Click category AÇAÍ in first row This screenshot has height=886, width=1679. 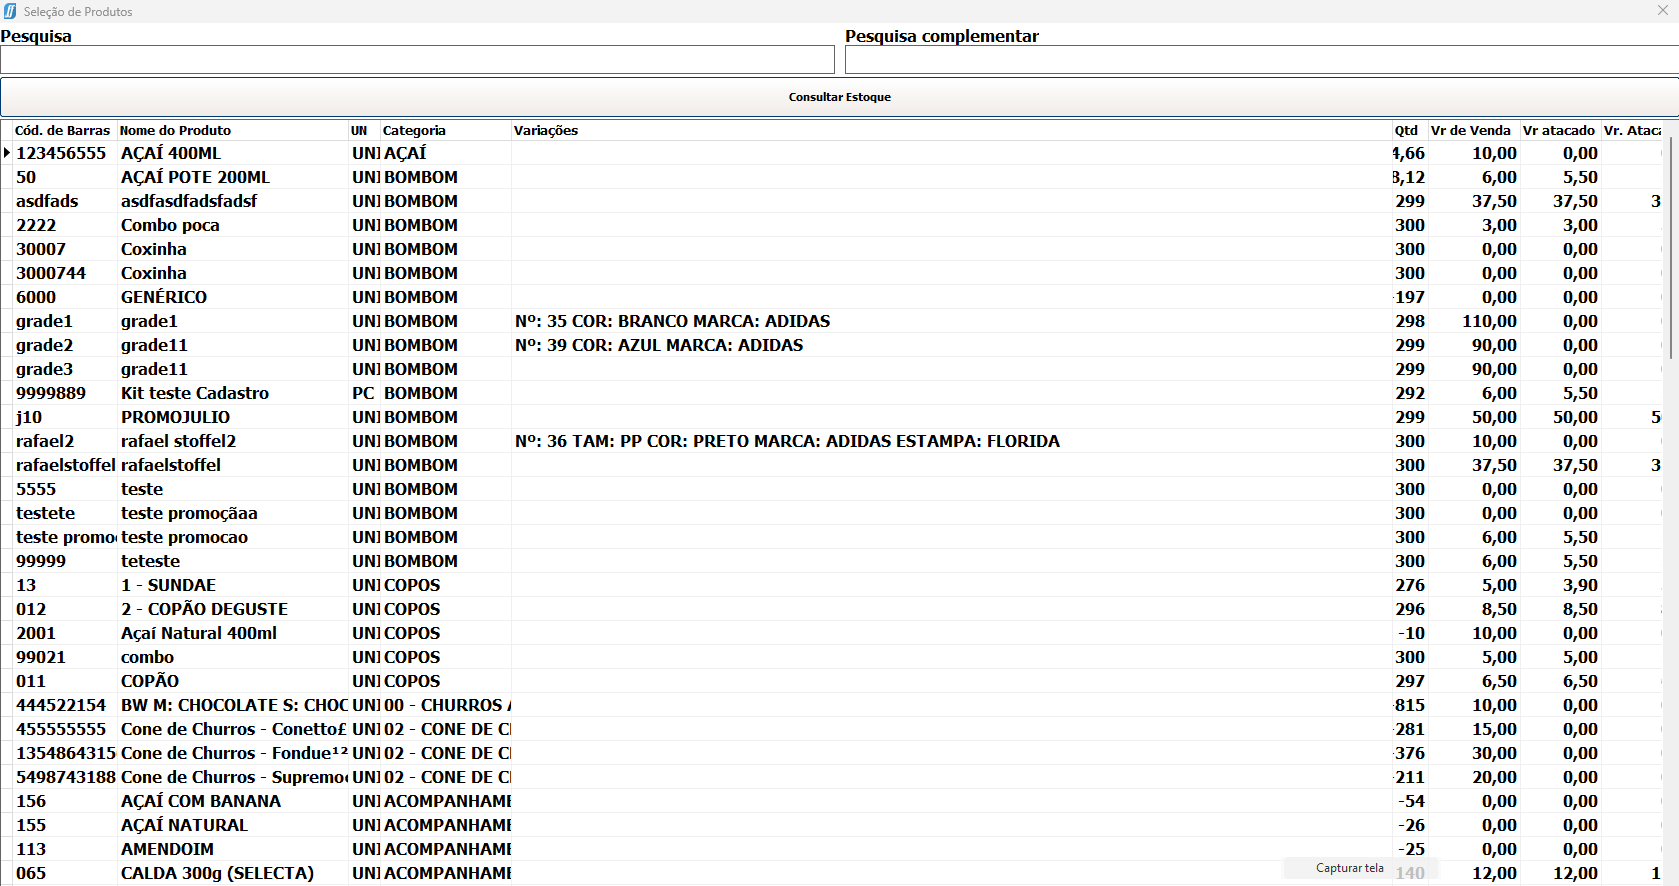click(405, 153)
